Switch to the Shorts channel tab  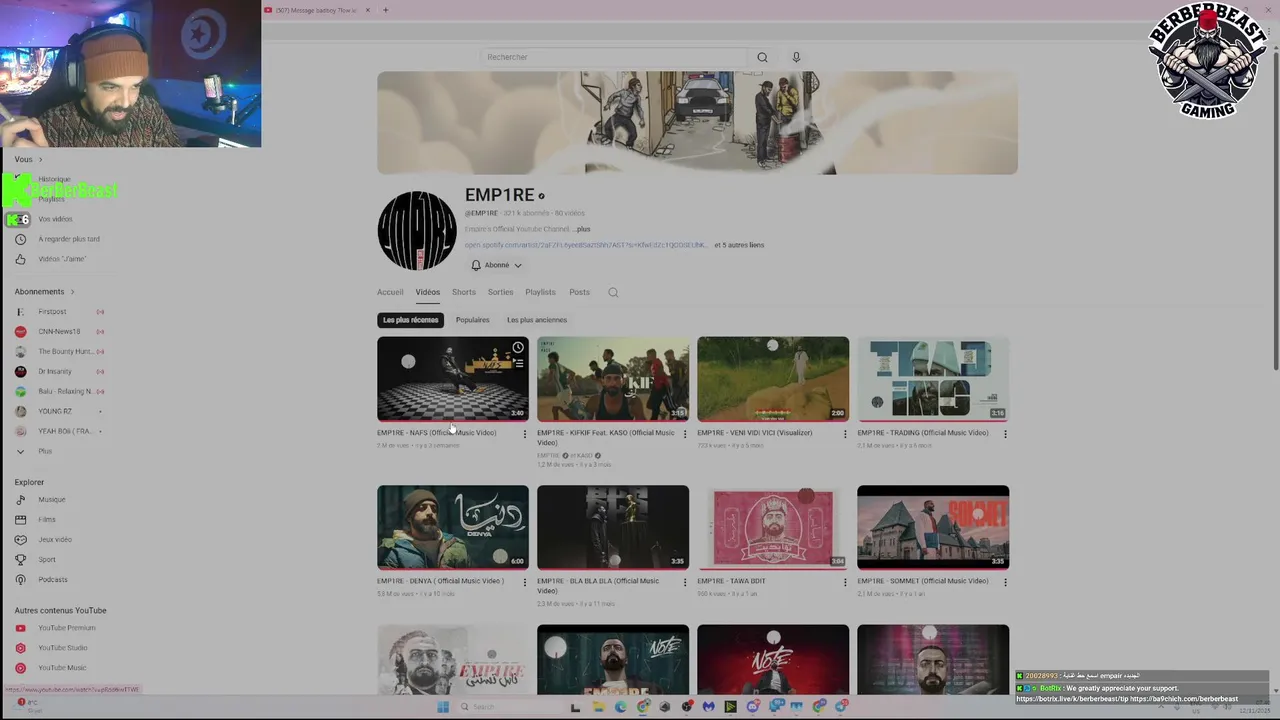click(464, 292)
